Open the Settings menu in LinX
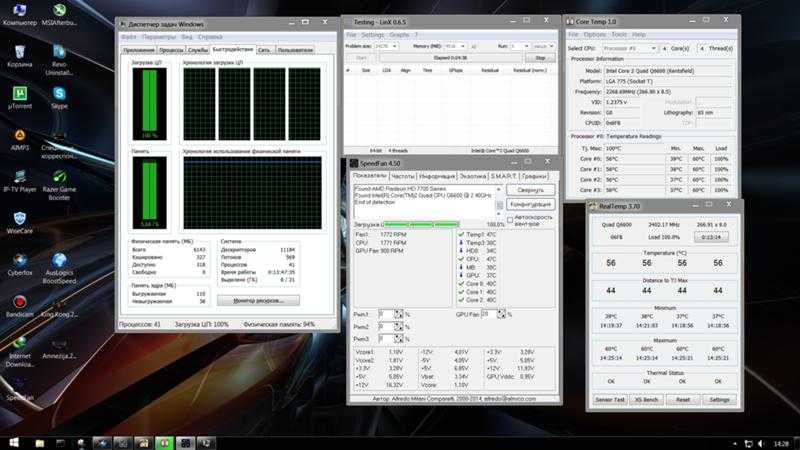This screenshot has height=450, width=800. [x=372, y=35]
